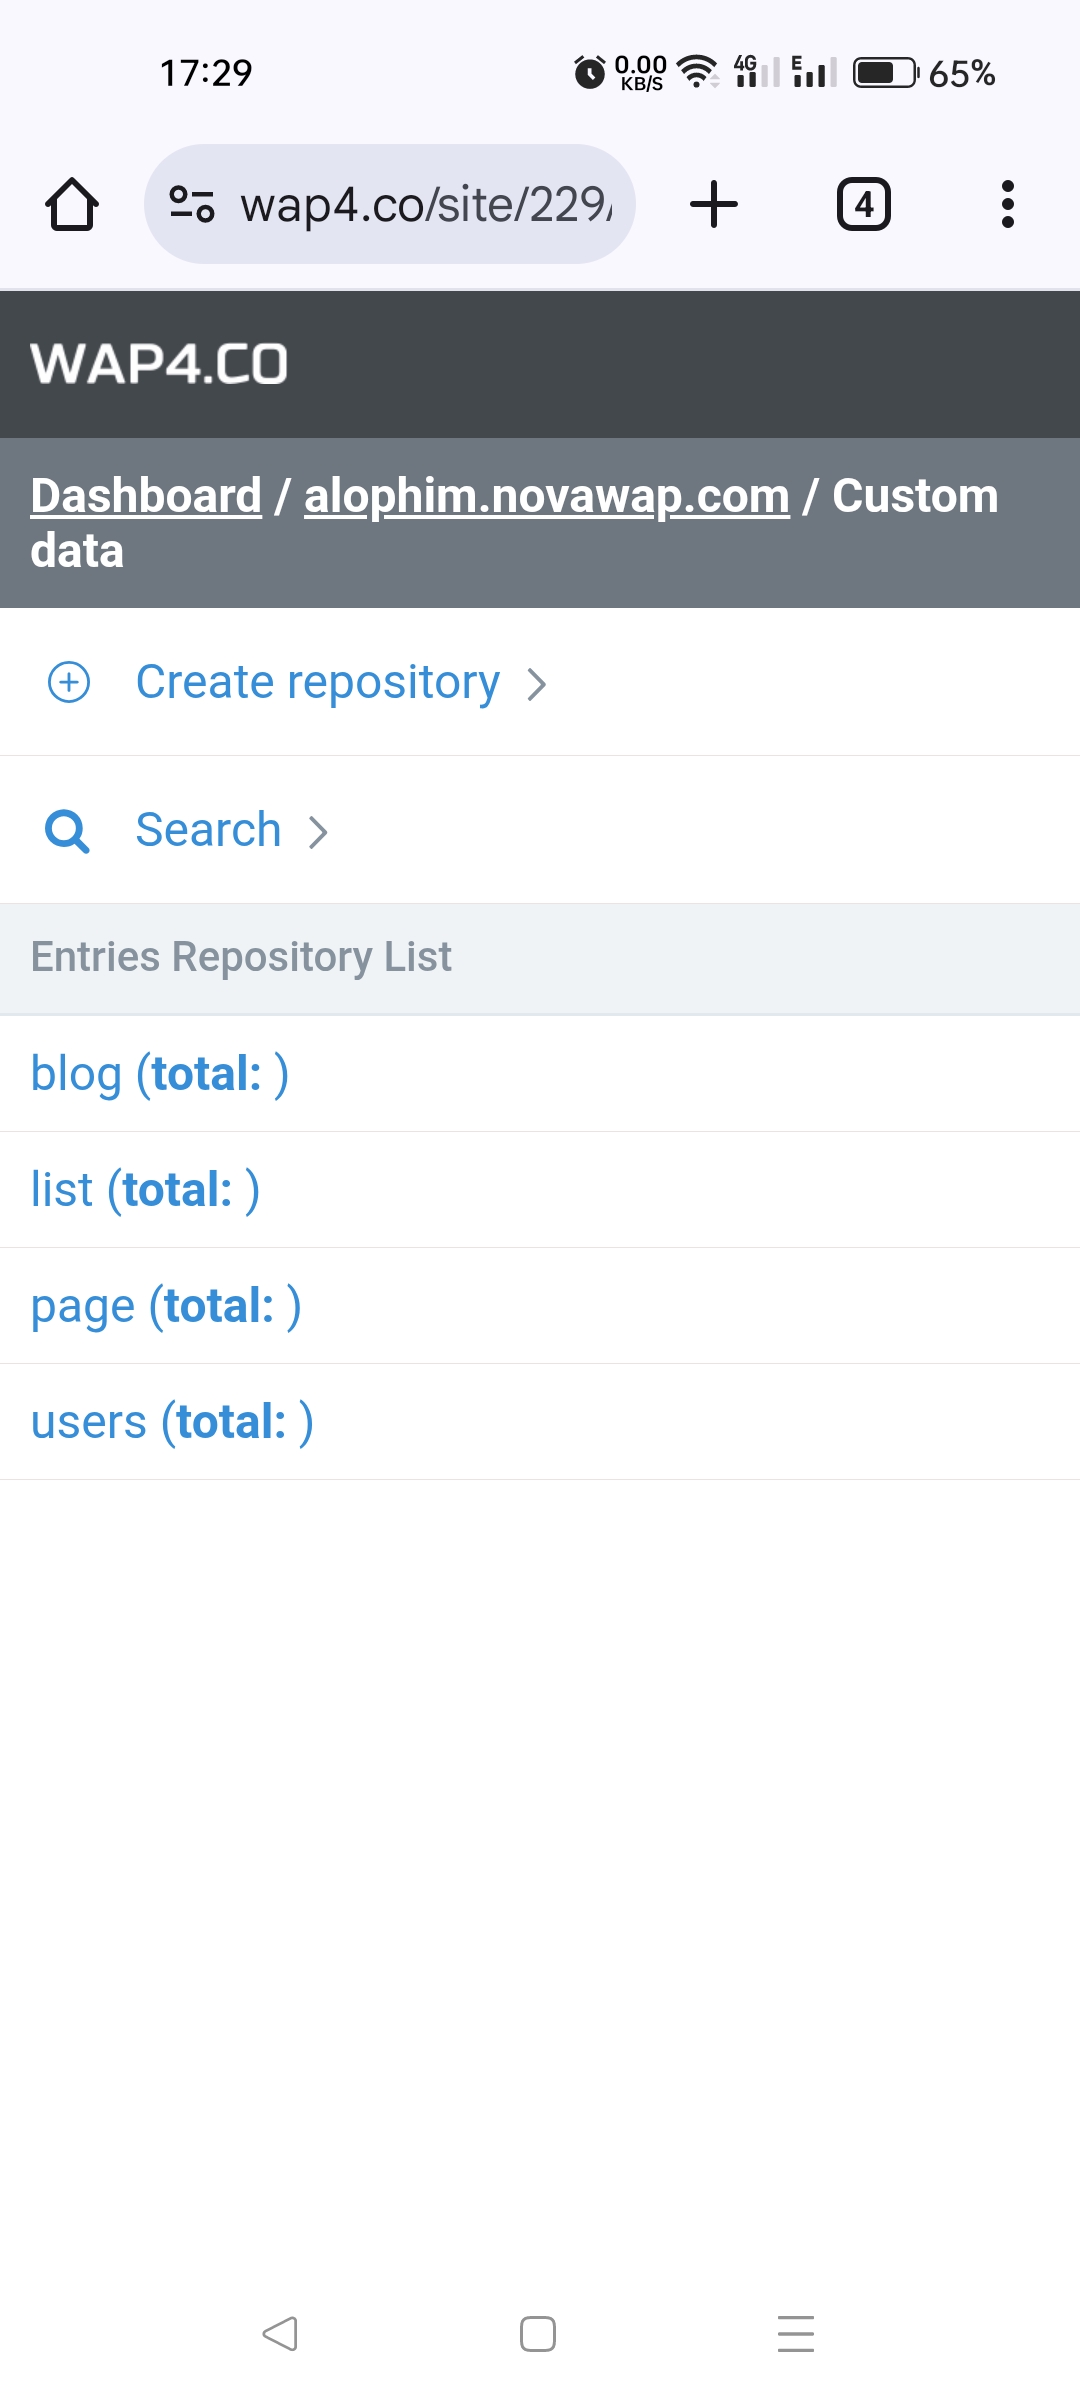1080x2400 pixels.
Task: Open the list repository entry
Action: click(146, 1190)
